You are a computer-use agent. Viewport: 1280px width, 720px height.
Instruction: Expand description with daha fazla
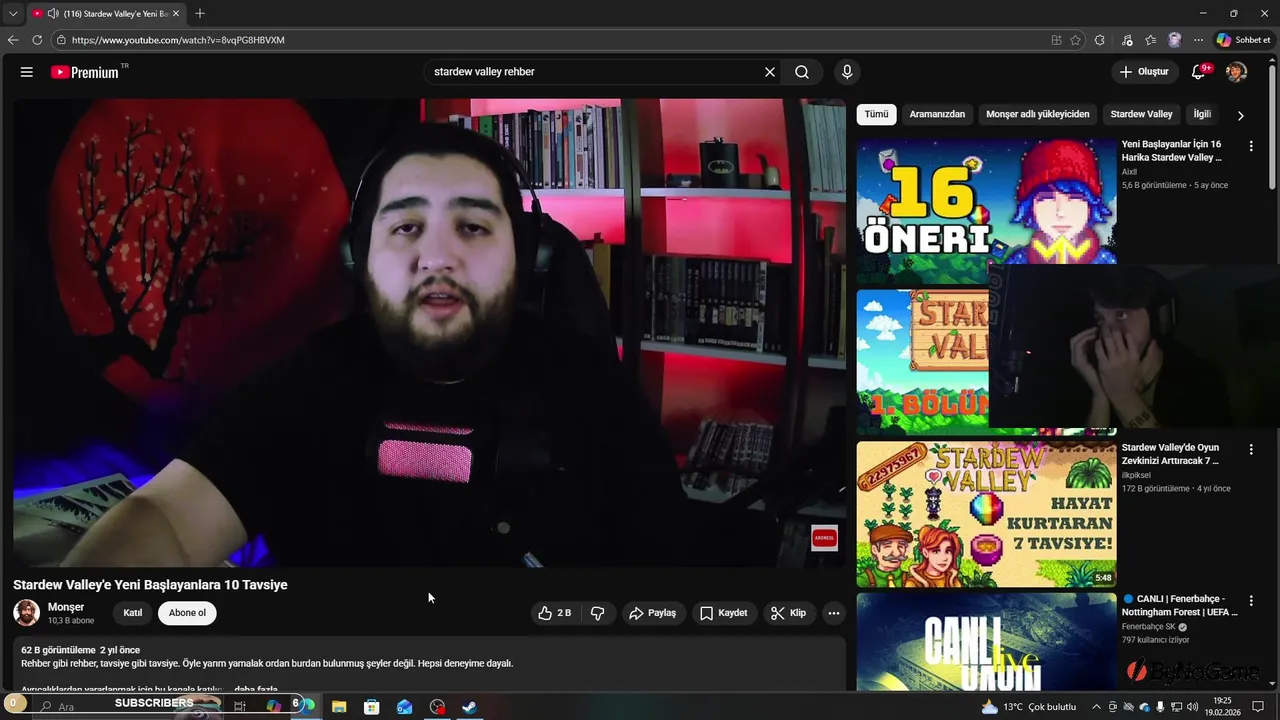coord(256,690)
